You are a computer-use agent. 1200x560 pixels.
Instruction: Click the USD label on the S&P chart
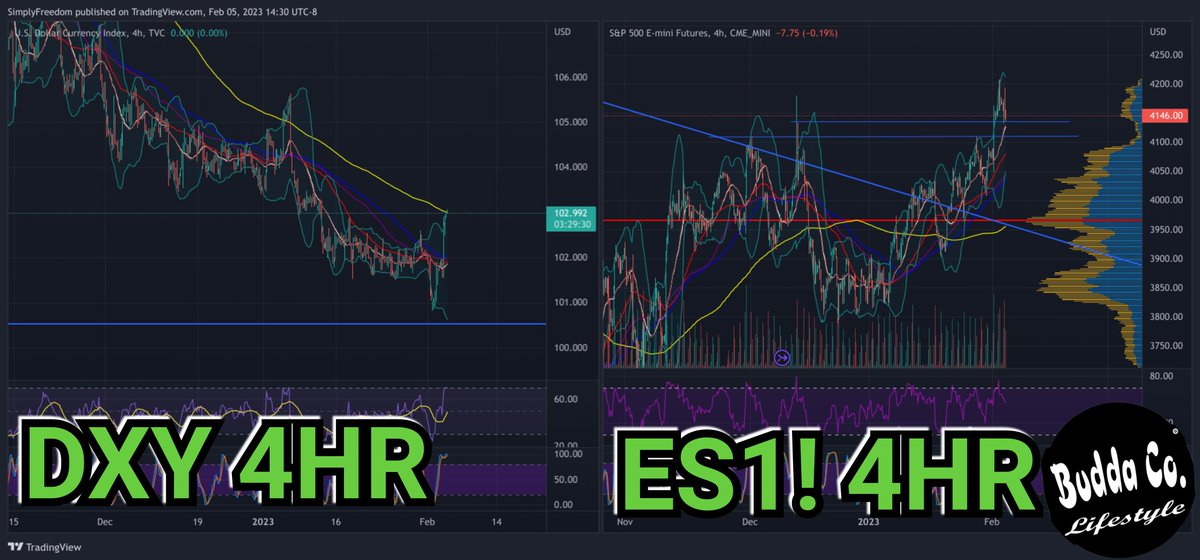point(1157,32)
